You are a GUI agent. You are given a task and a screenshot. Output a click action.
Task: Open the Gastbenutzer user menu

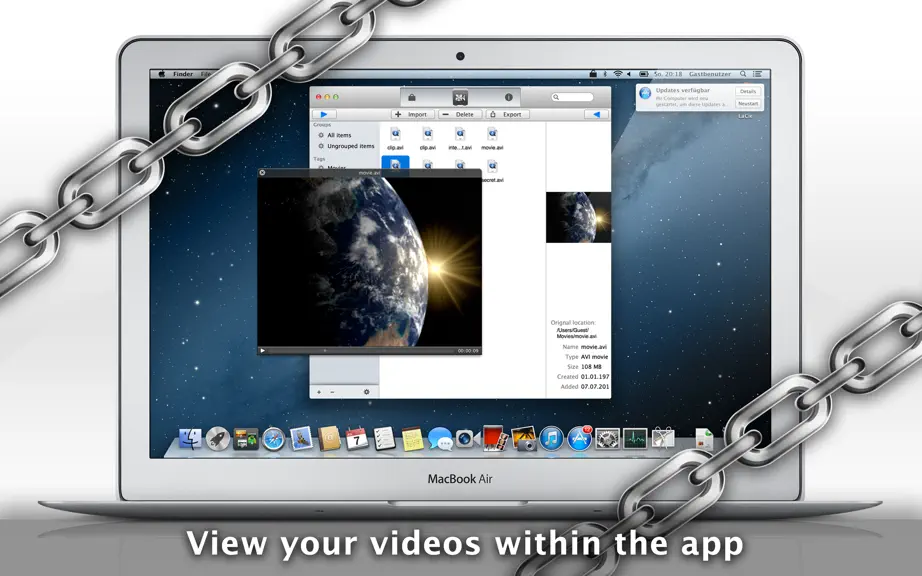(710, 74)
